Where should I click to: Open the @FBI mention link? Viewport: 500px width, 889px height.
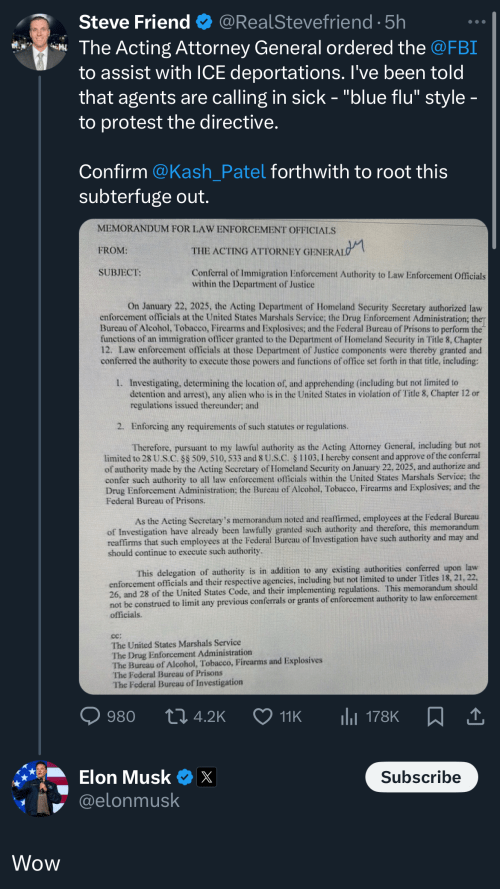454,48
